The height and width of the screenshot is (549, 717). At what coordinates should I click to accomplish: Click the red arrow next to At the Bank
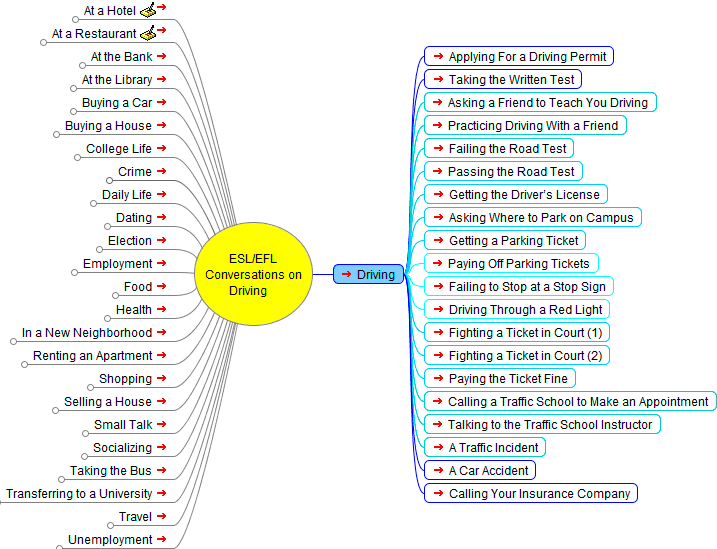tap(162, 57)
